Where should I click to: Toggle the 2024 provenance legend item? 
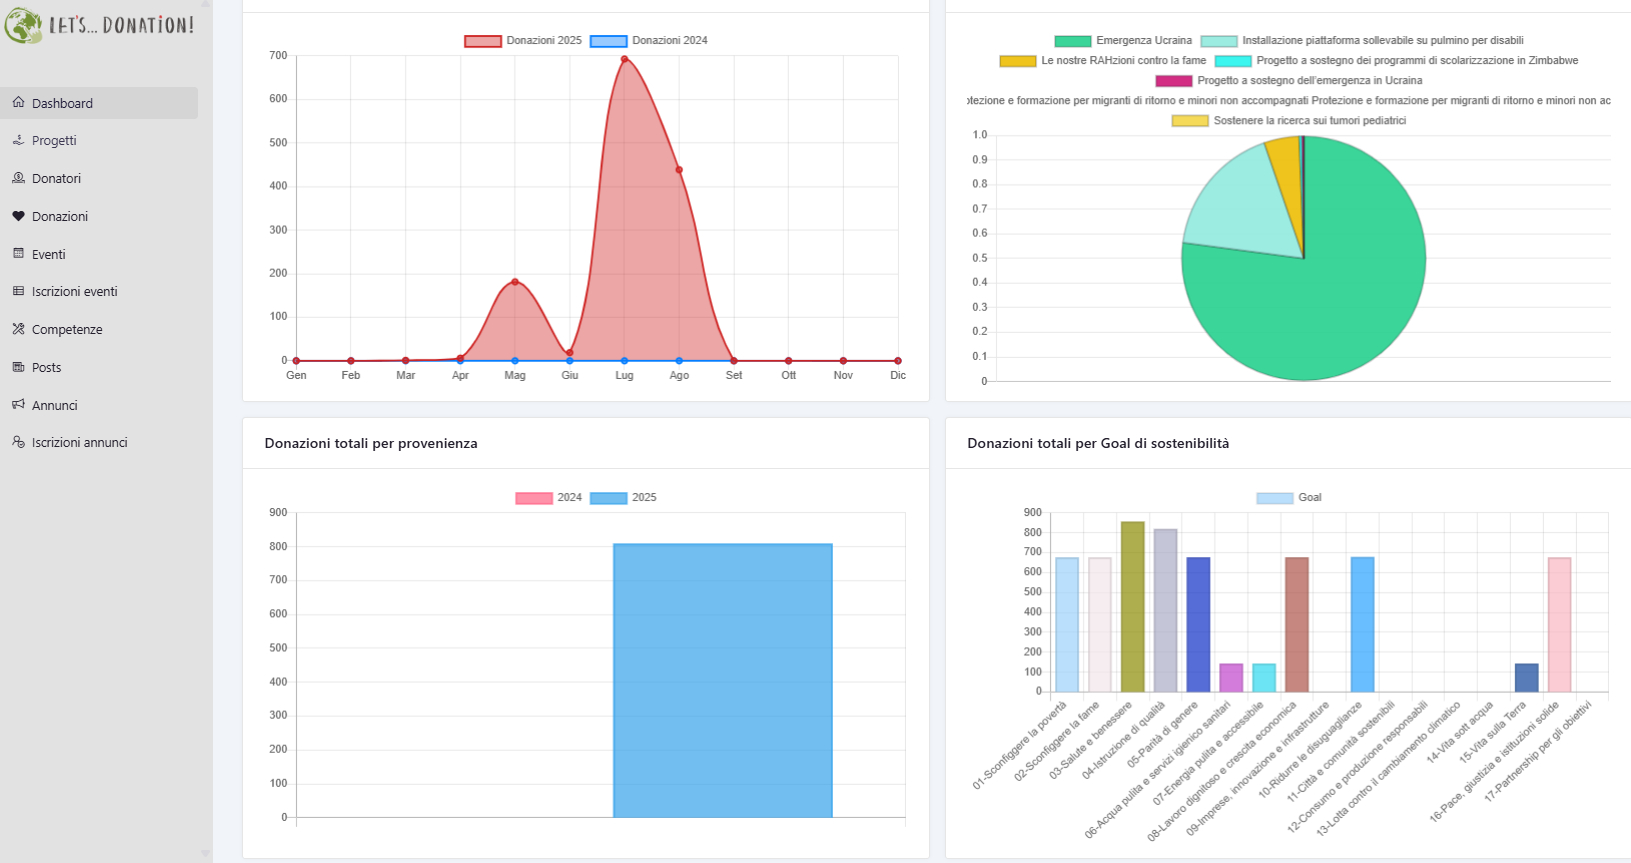click(548, 498)
